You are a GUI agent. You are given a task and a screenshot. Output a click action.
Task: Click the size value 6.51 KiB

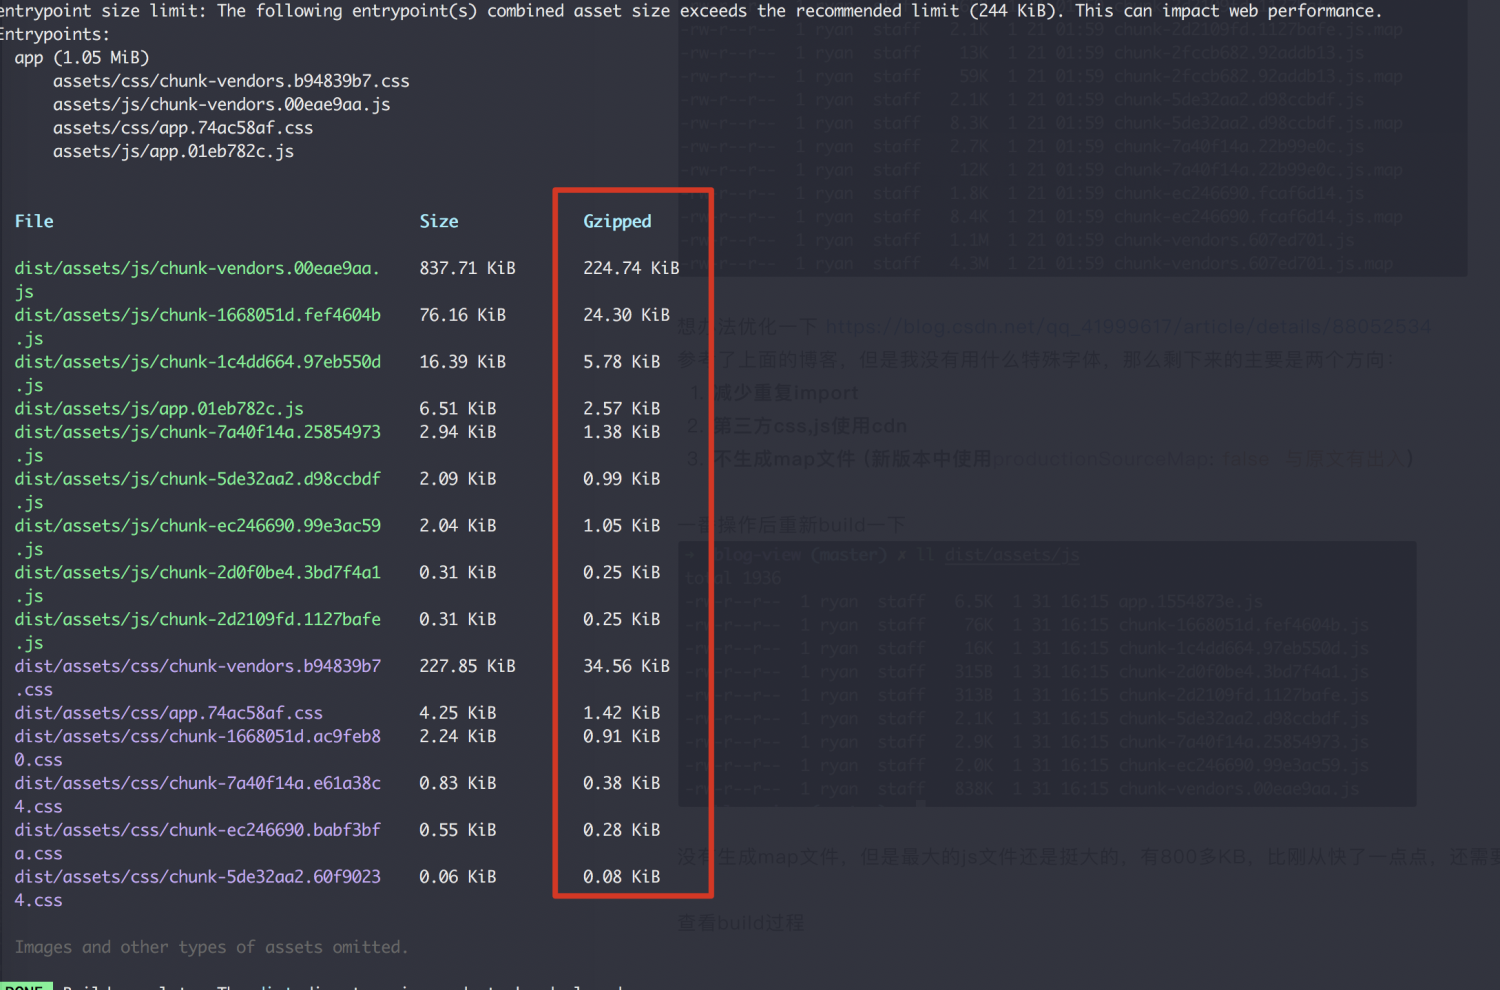[458, 408]
